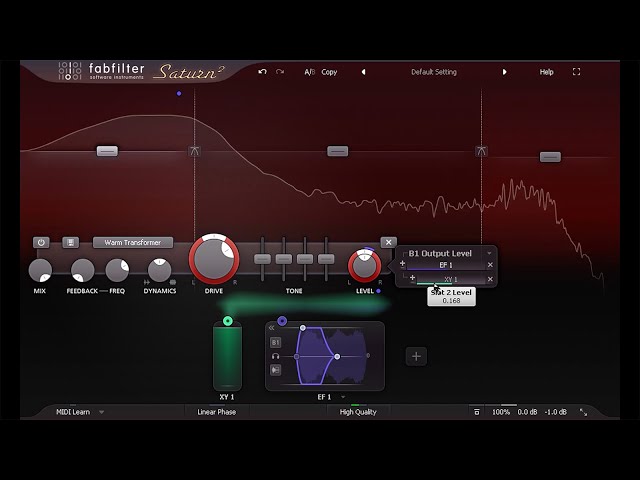Click the 100% global mix value
The height and width of the screenshot is (480, 640).
(501, 412)
